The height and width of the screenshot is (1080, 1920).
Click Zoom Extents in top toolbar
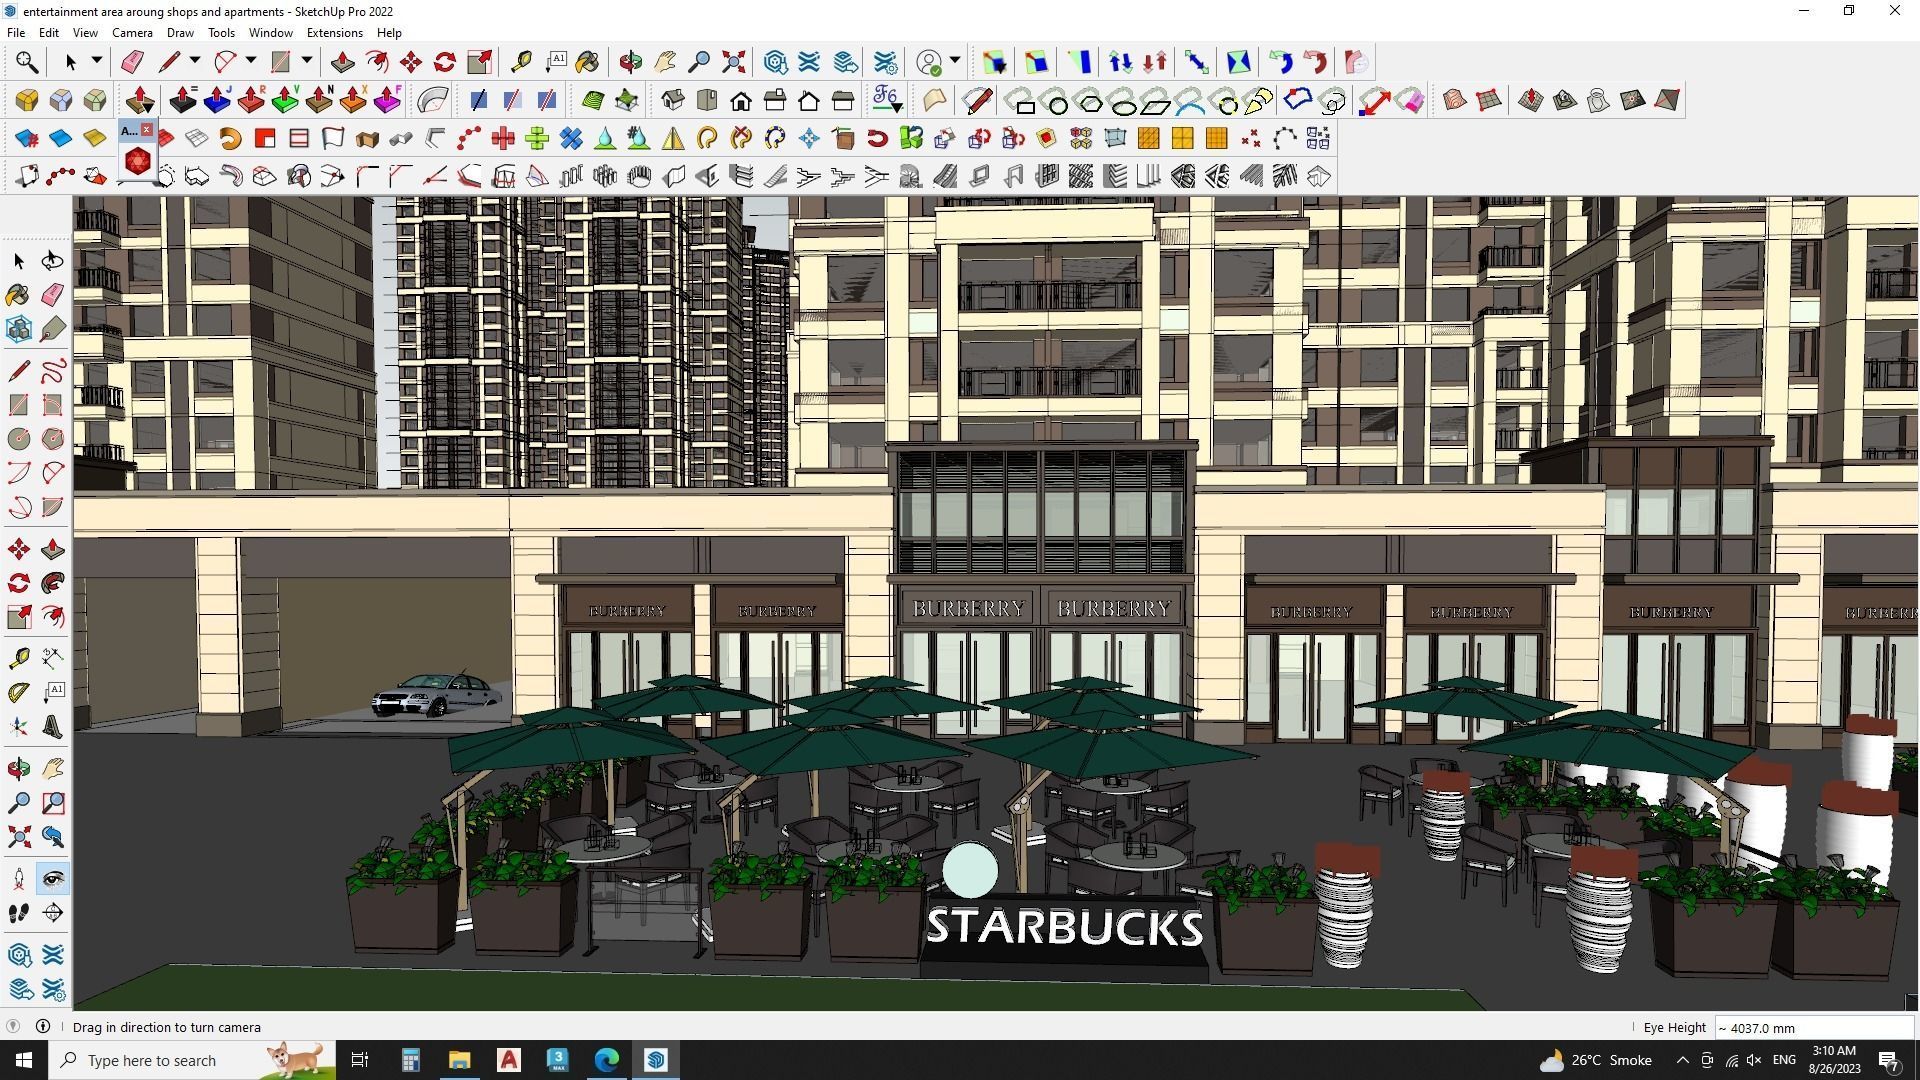pos(733,62)
